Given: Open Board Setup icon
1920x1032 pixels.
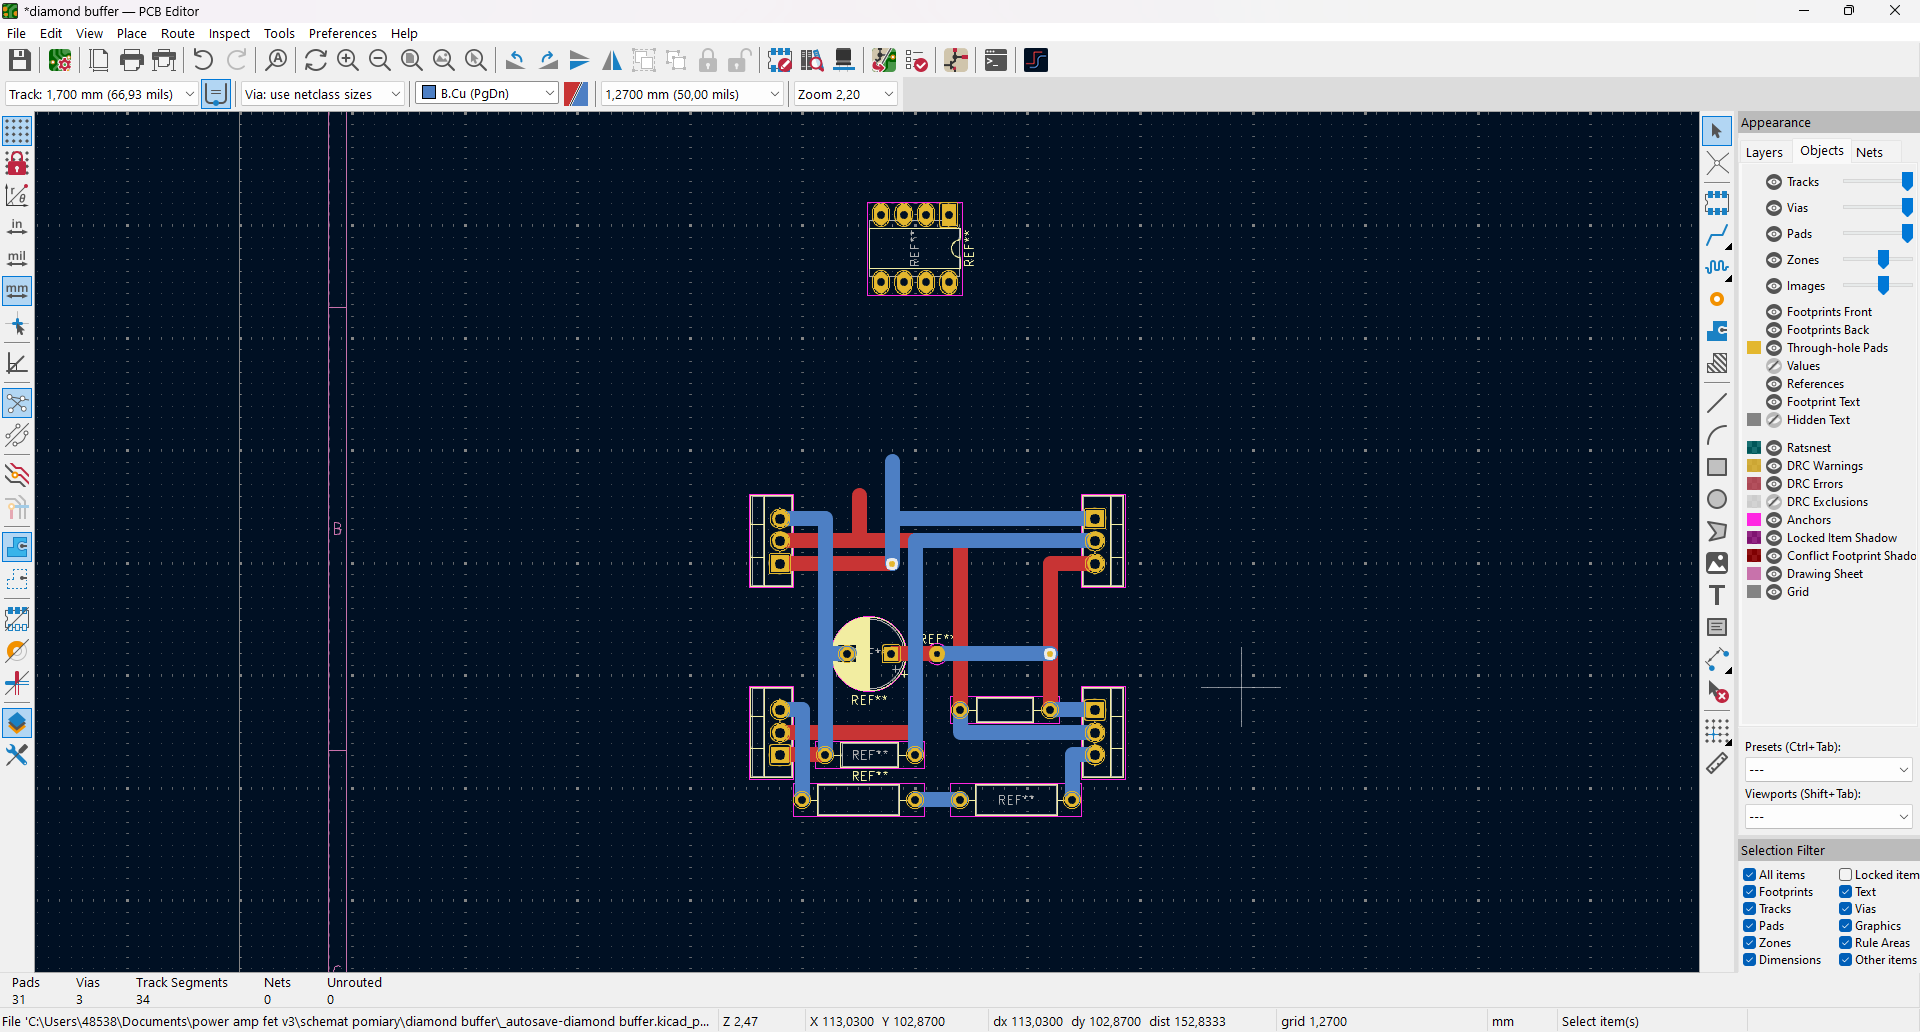Looking at the screenshot, I should click(x=60, y=60).
